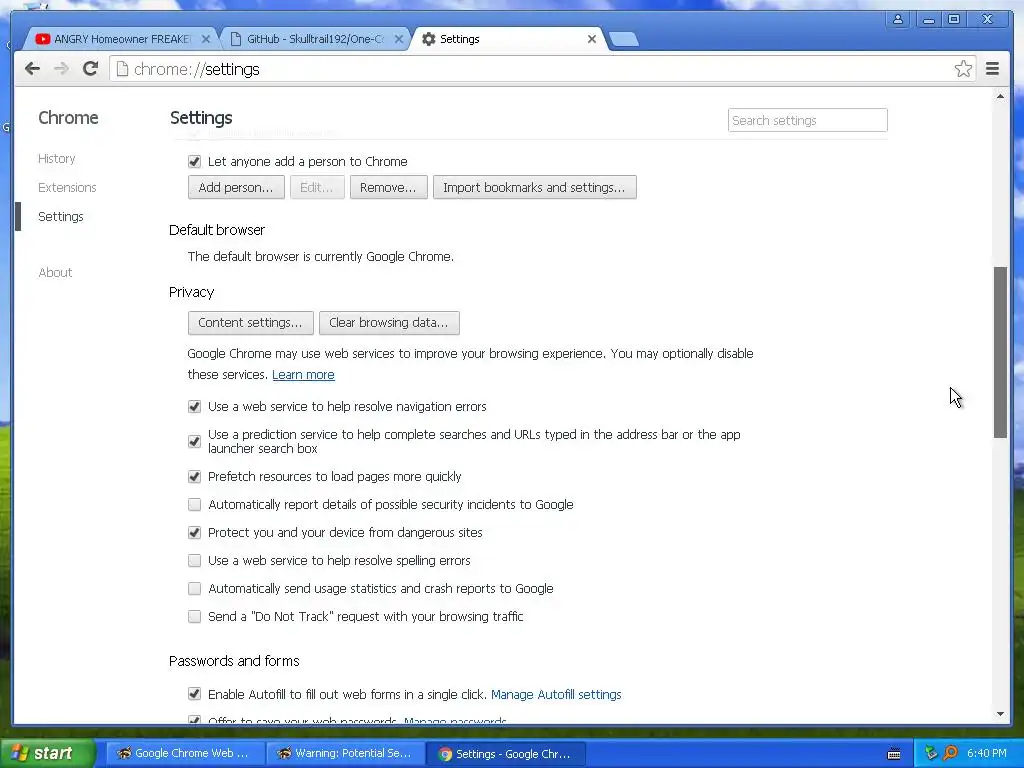Click the magnifier icon in system tray
The image size is (1024, 768).
pyautogui.click(x=950, y=753)
